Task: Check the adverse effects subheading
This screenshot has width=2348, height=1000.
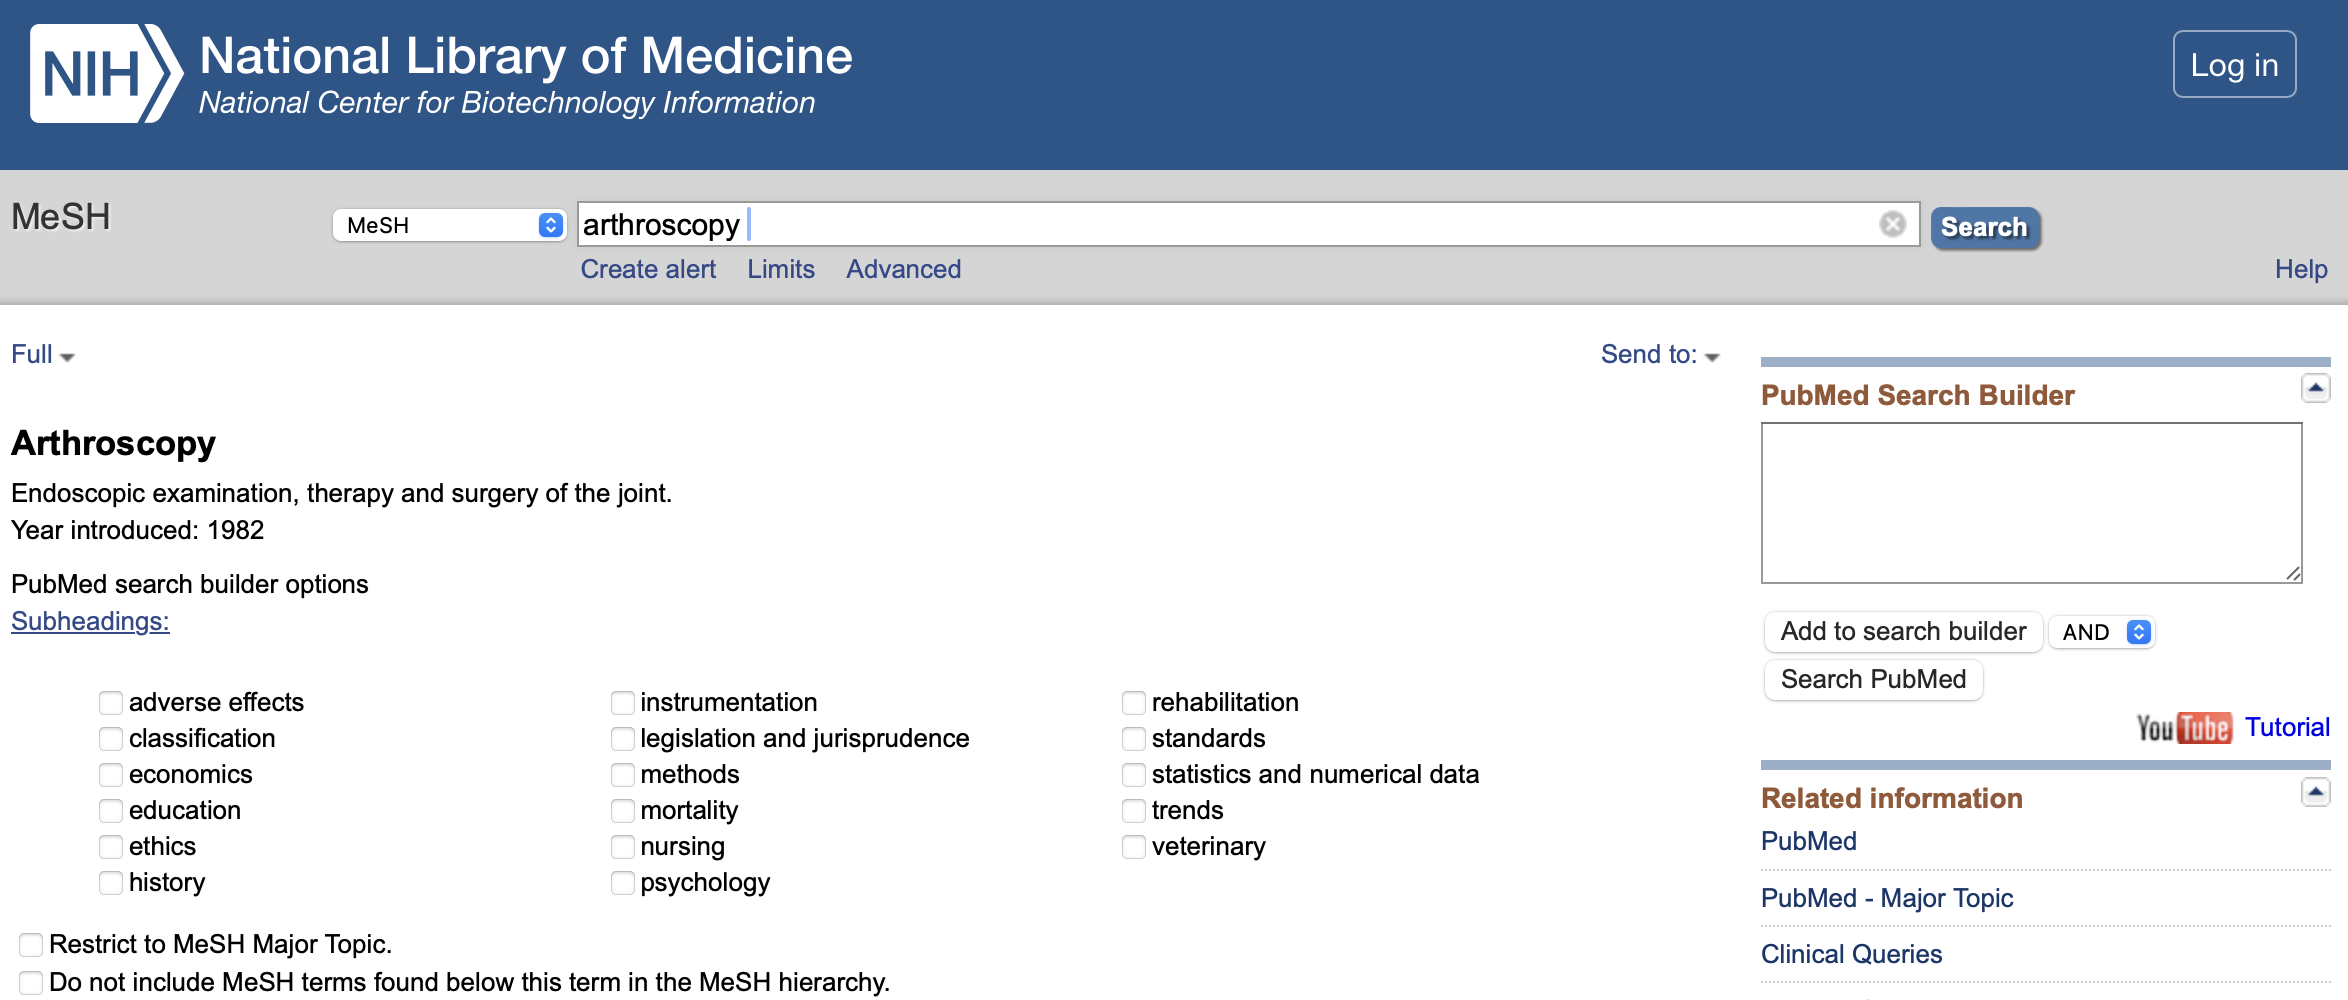Action: (111, 703)
